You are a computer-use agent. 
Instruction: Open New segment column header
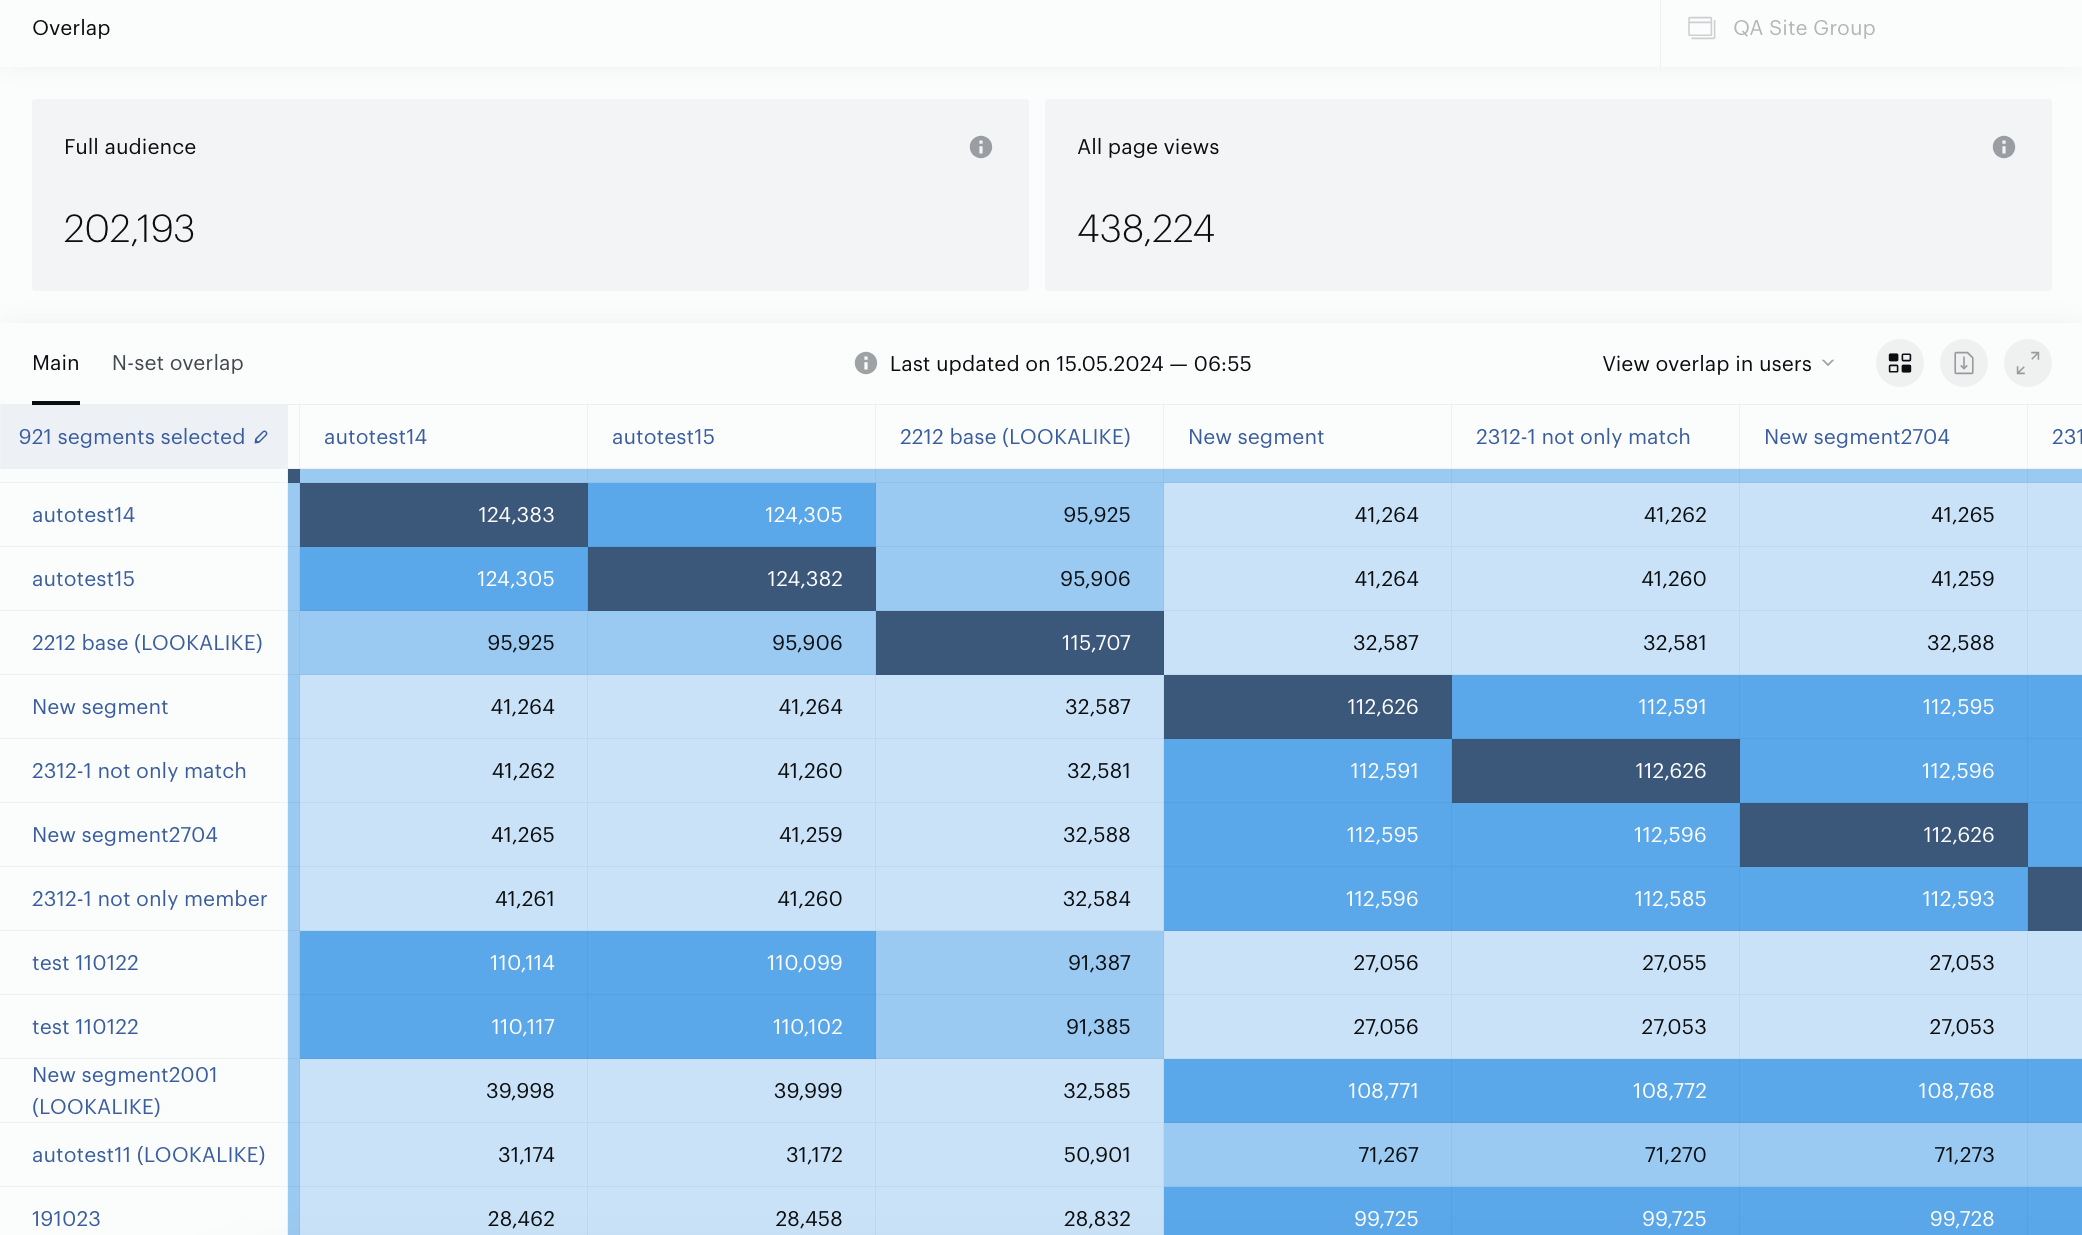click(1256, 437)
